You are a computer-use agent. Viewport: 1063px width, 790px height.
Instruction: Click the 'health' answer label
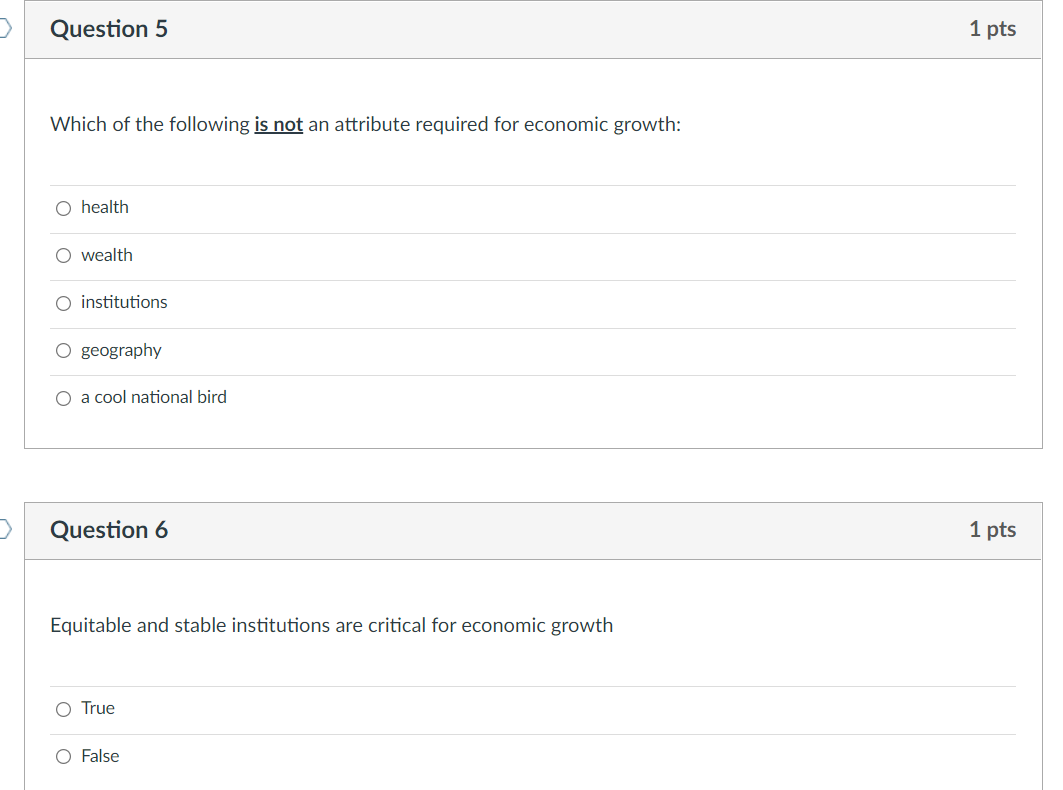(x=104, y=207)
